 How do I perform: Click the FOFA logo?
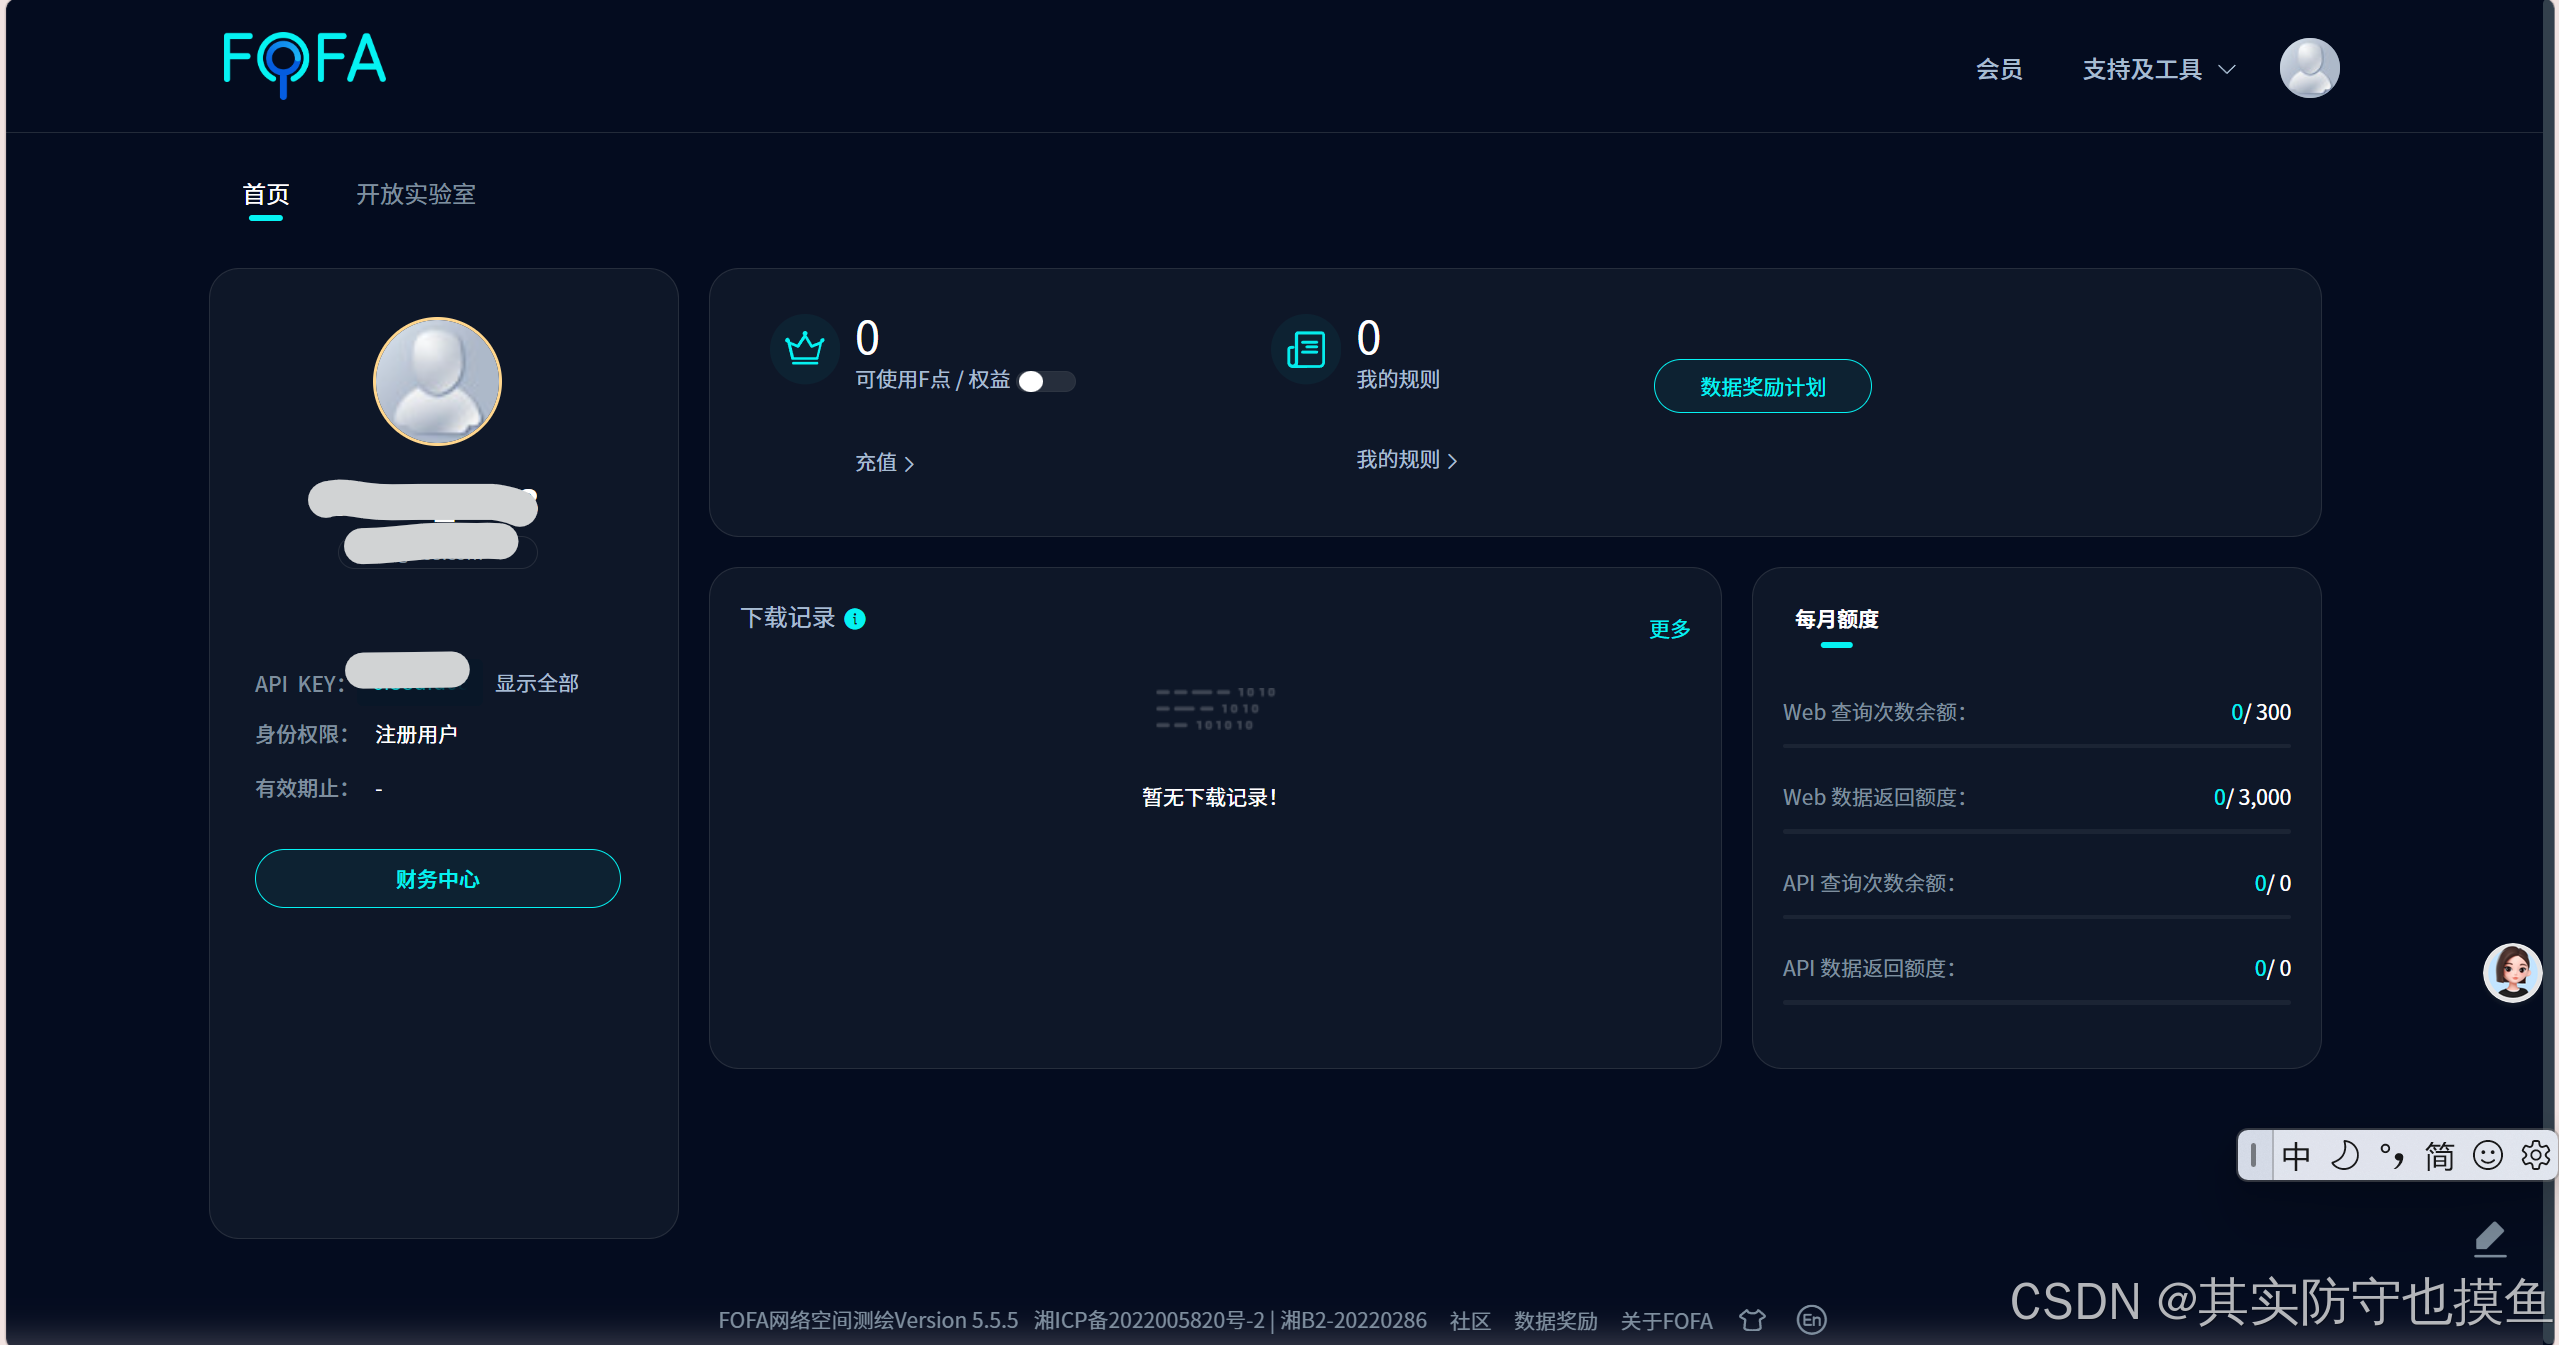click(304, 63)
